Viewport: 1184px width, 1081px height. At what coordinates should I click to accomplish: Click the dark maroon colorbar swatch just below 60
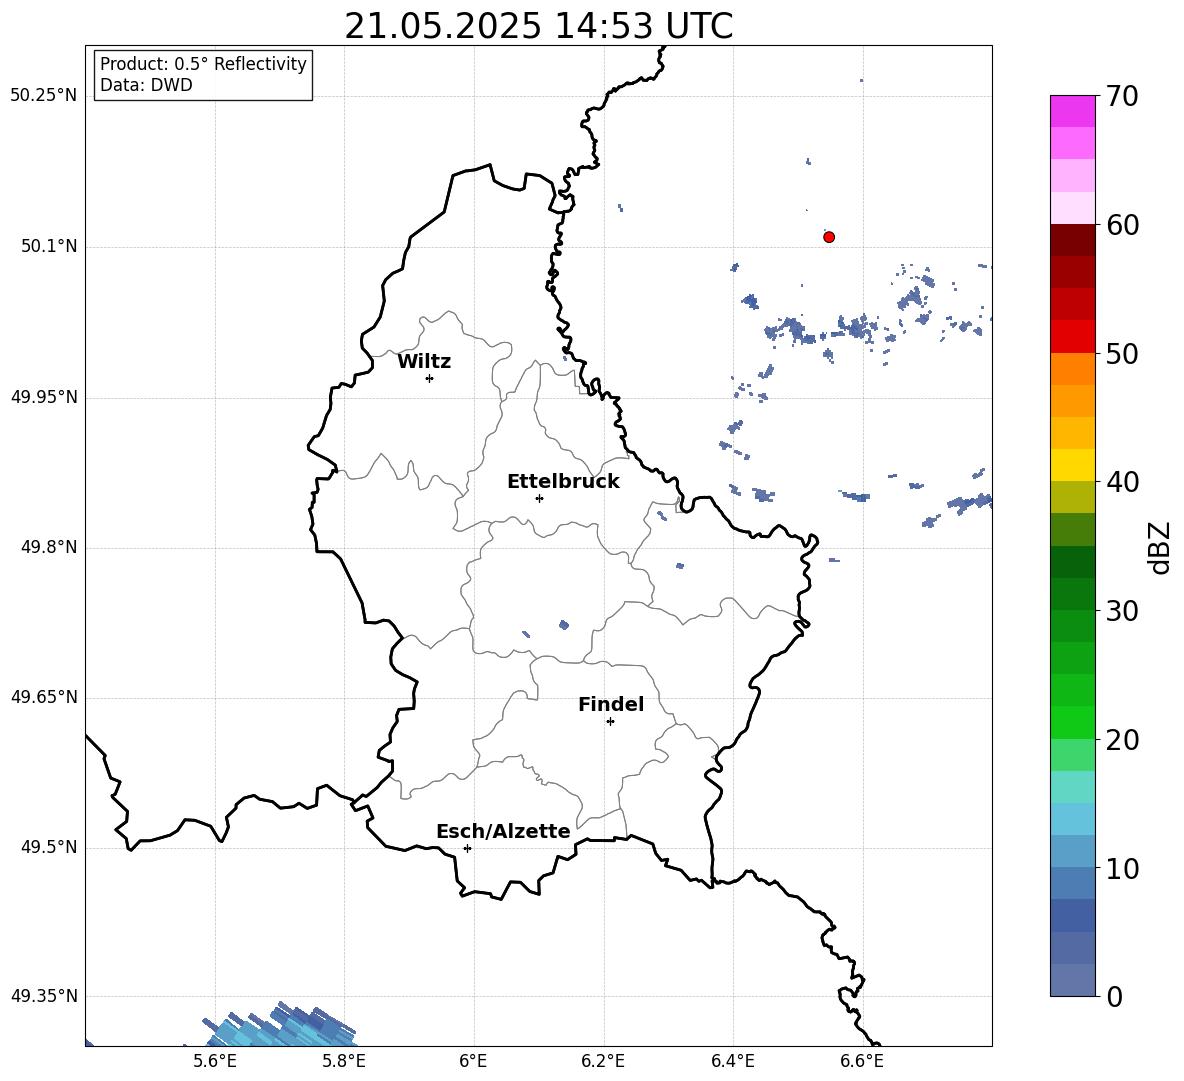coord(1072,240)
